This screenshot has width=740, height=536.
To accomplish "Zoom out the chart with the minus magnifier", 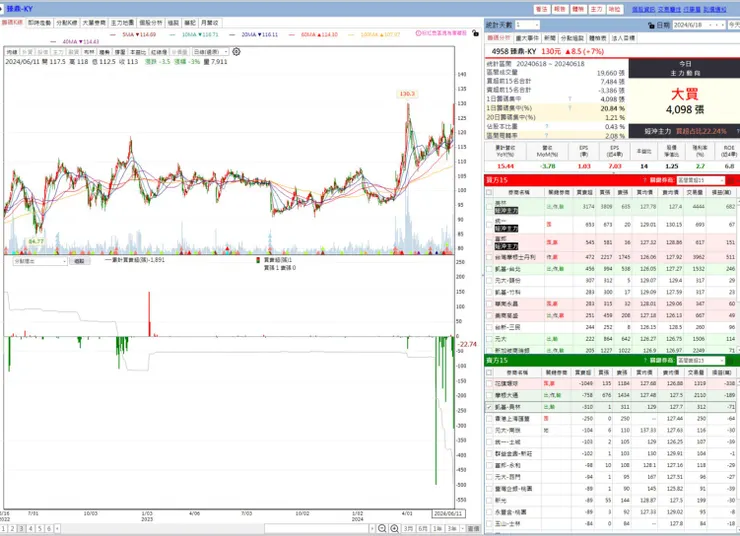I will point(382,528).
